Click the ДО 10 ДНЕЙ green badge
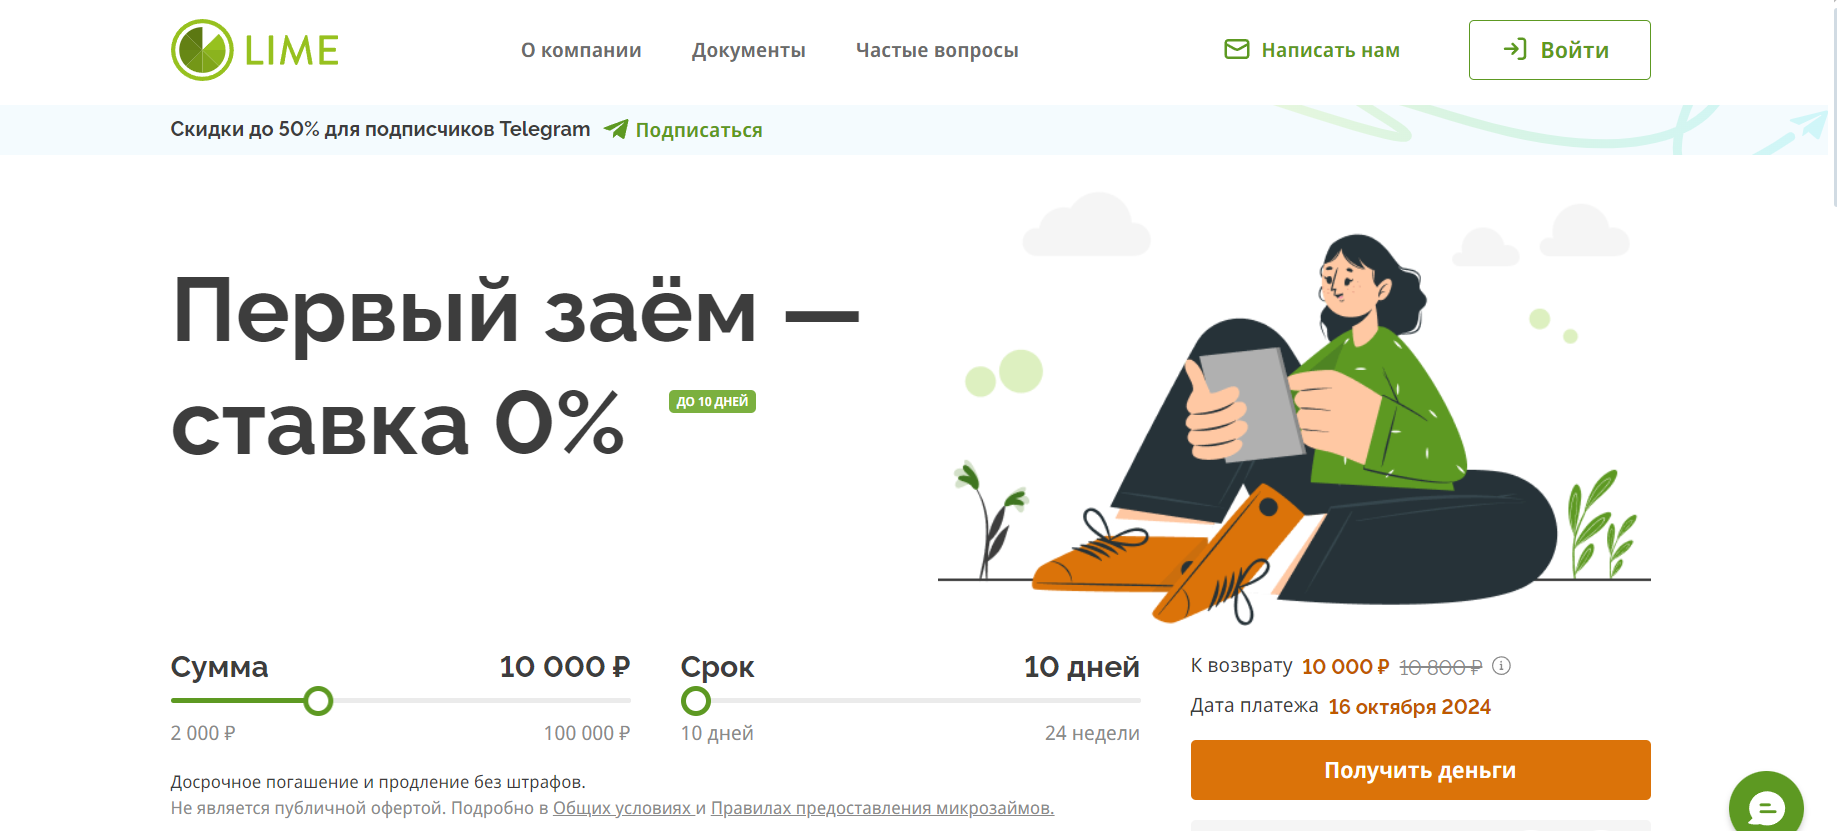 (712, 401)
